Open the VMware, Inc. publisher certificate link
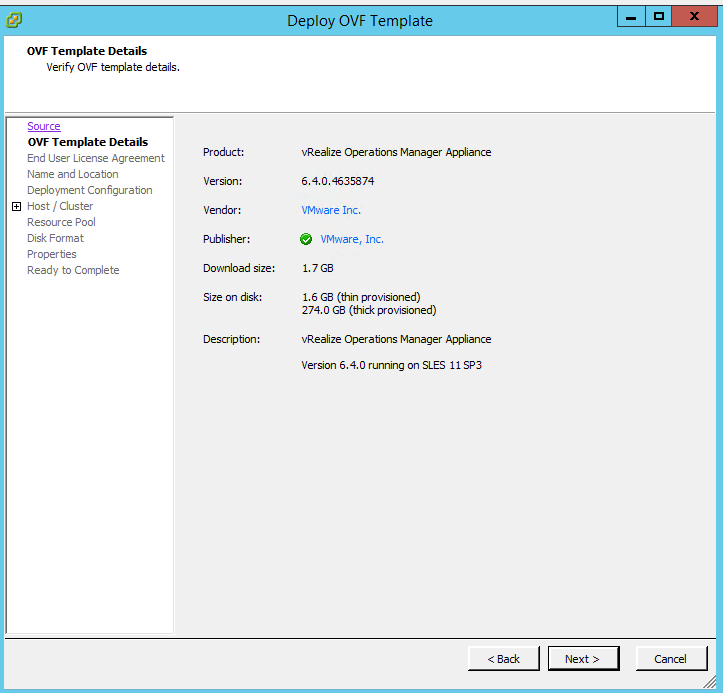 pos(352,239)
